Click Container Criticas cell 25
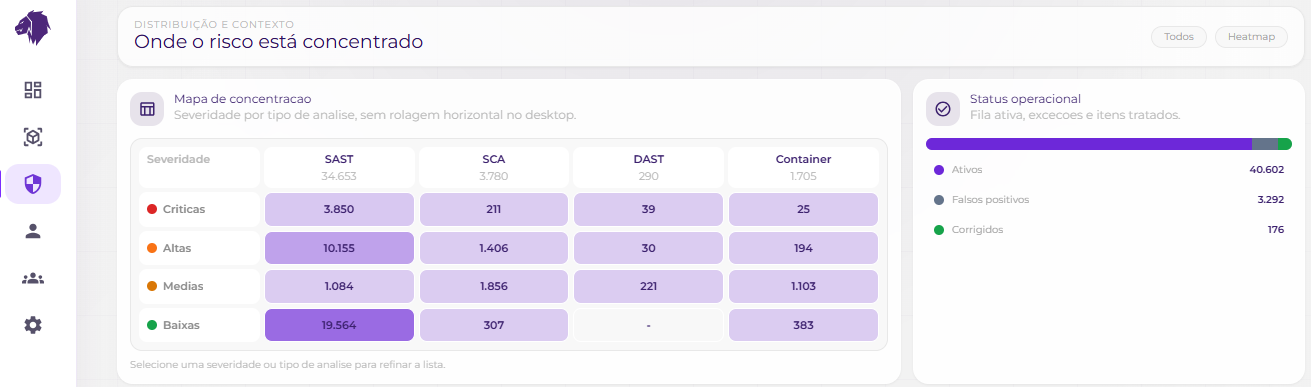This screenshot has width=1311, height=387. (803, 209)
